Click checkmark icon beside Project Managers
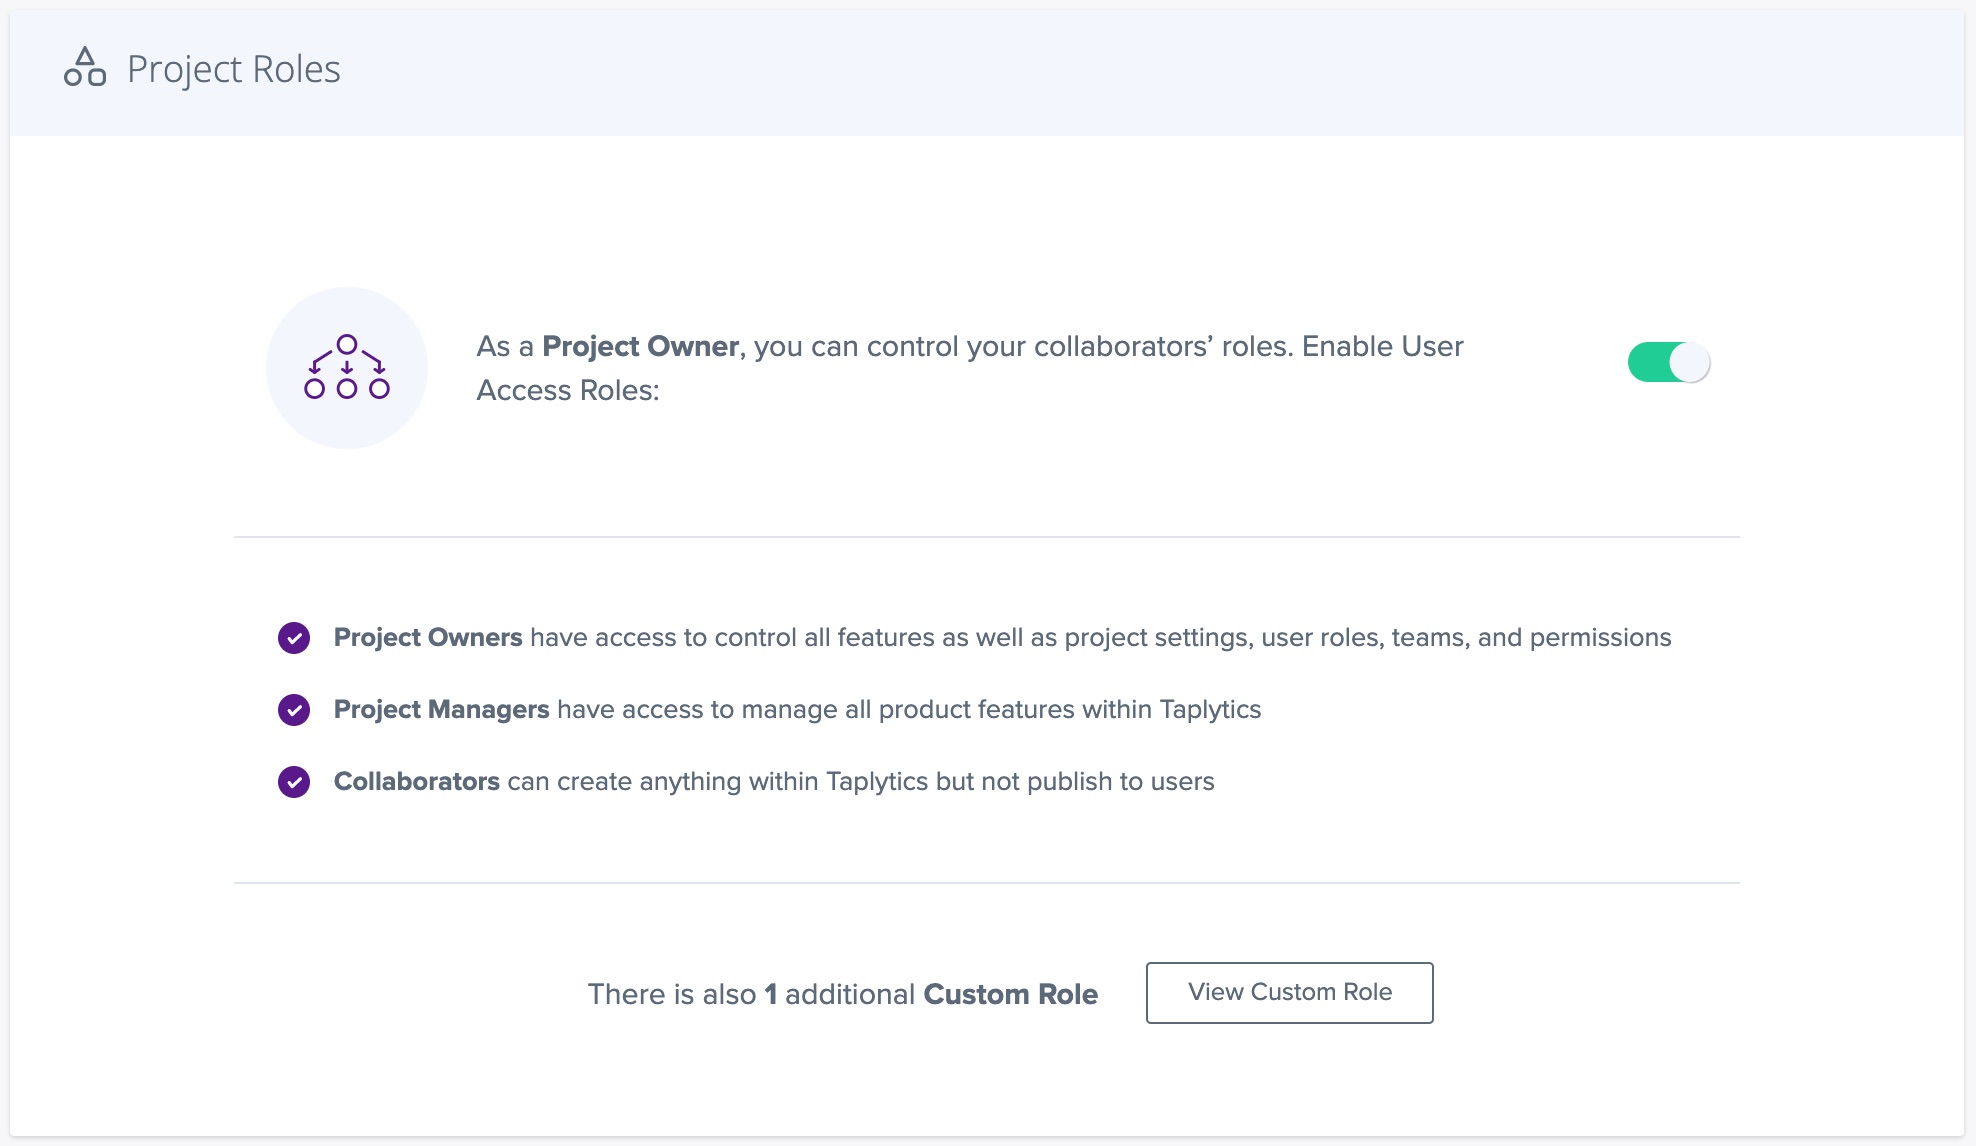Screen dimensions: 1976x1146 (x=294, y=710)
